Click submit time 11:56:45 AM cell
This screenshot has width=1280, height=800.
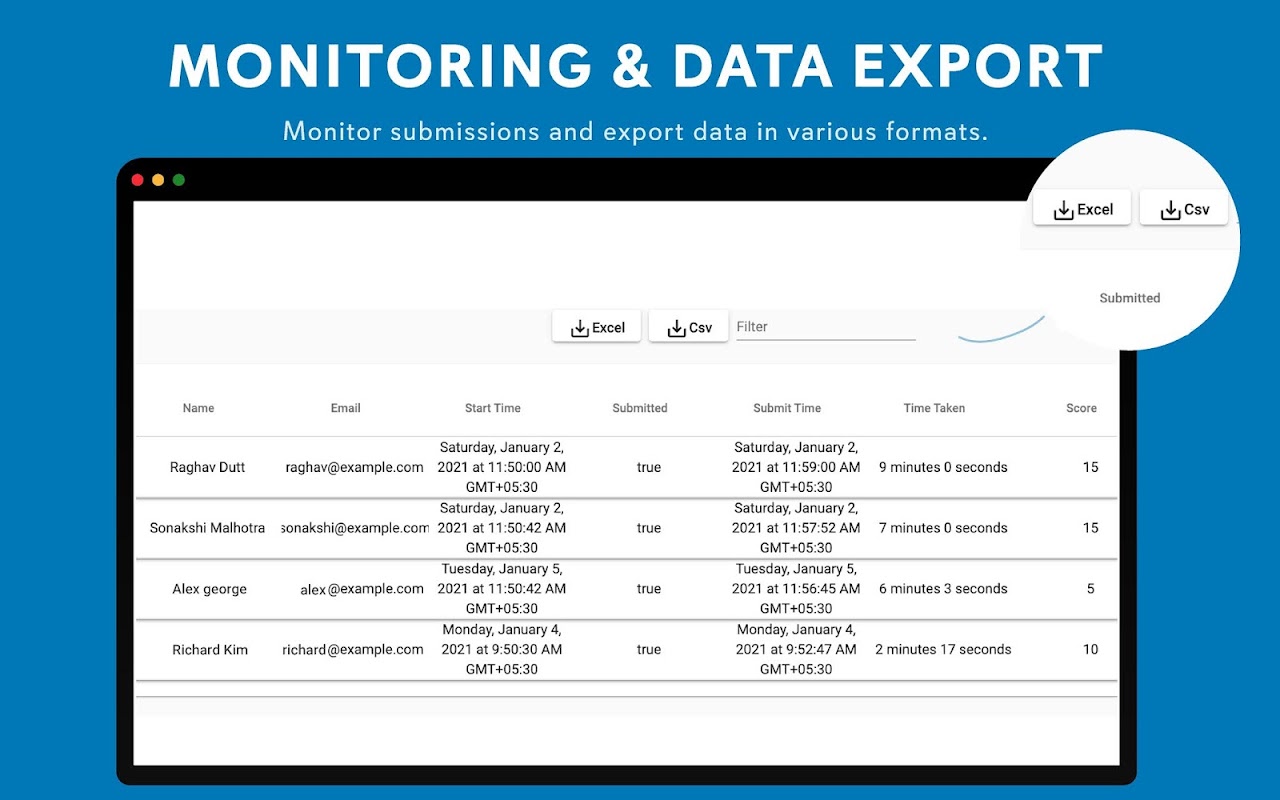tap(796, 589)
